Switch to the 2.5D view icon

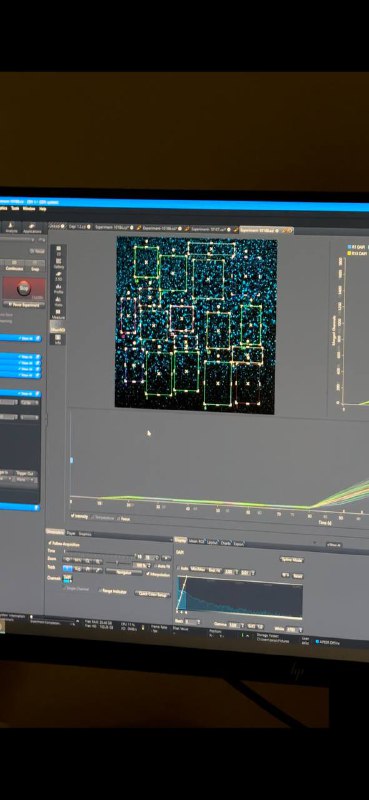click(58, 276)
